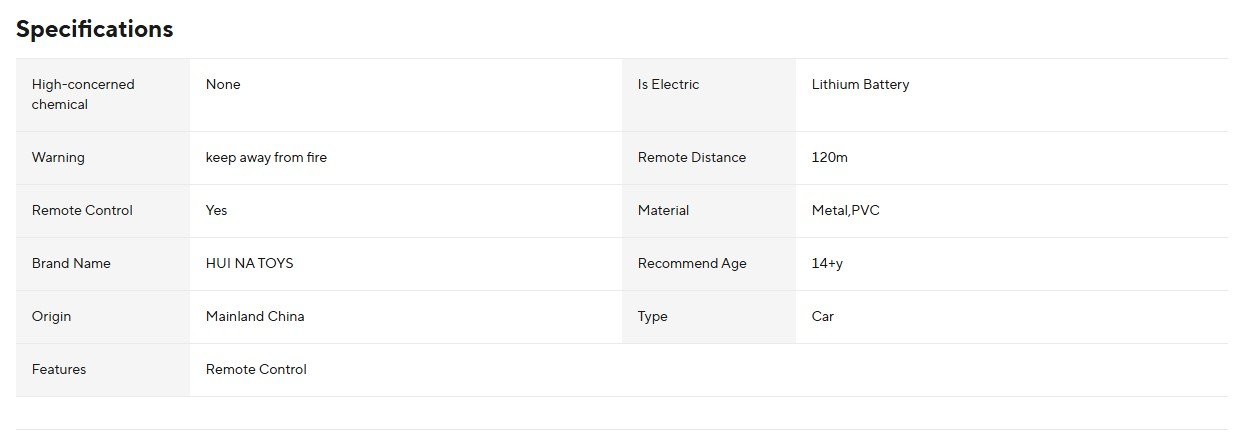
Task: Select keep away from fire text
Action: (266, 158)
